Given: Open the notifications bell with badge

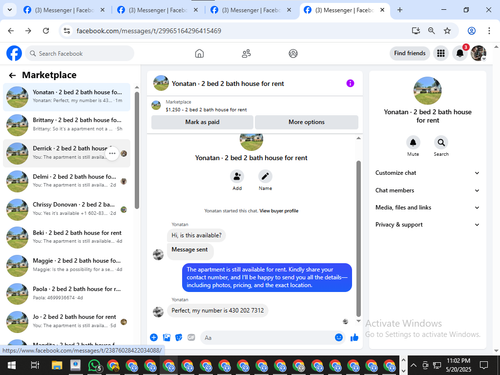Looking at the screenshot, I should (460, 53).
